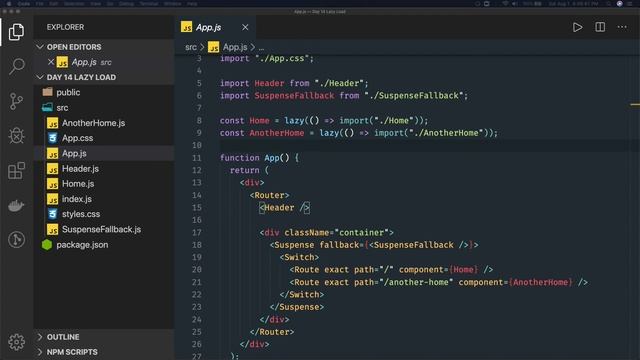Collapse the OPEN EDITORS section
The image size is (640, 360).
coord(104,47)
